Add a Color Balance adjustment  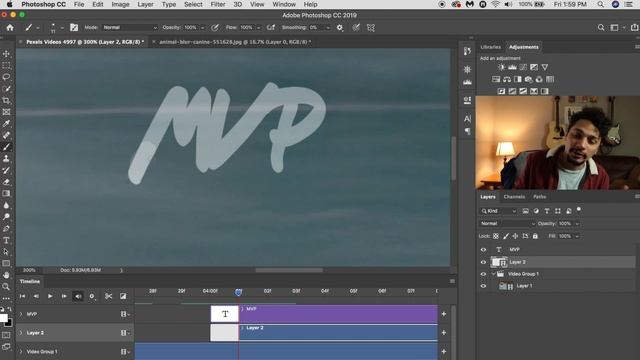[507, 79]
